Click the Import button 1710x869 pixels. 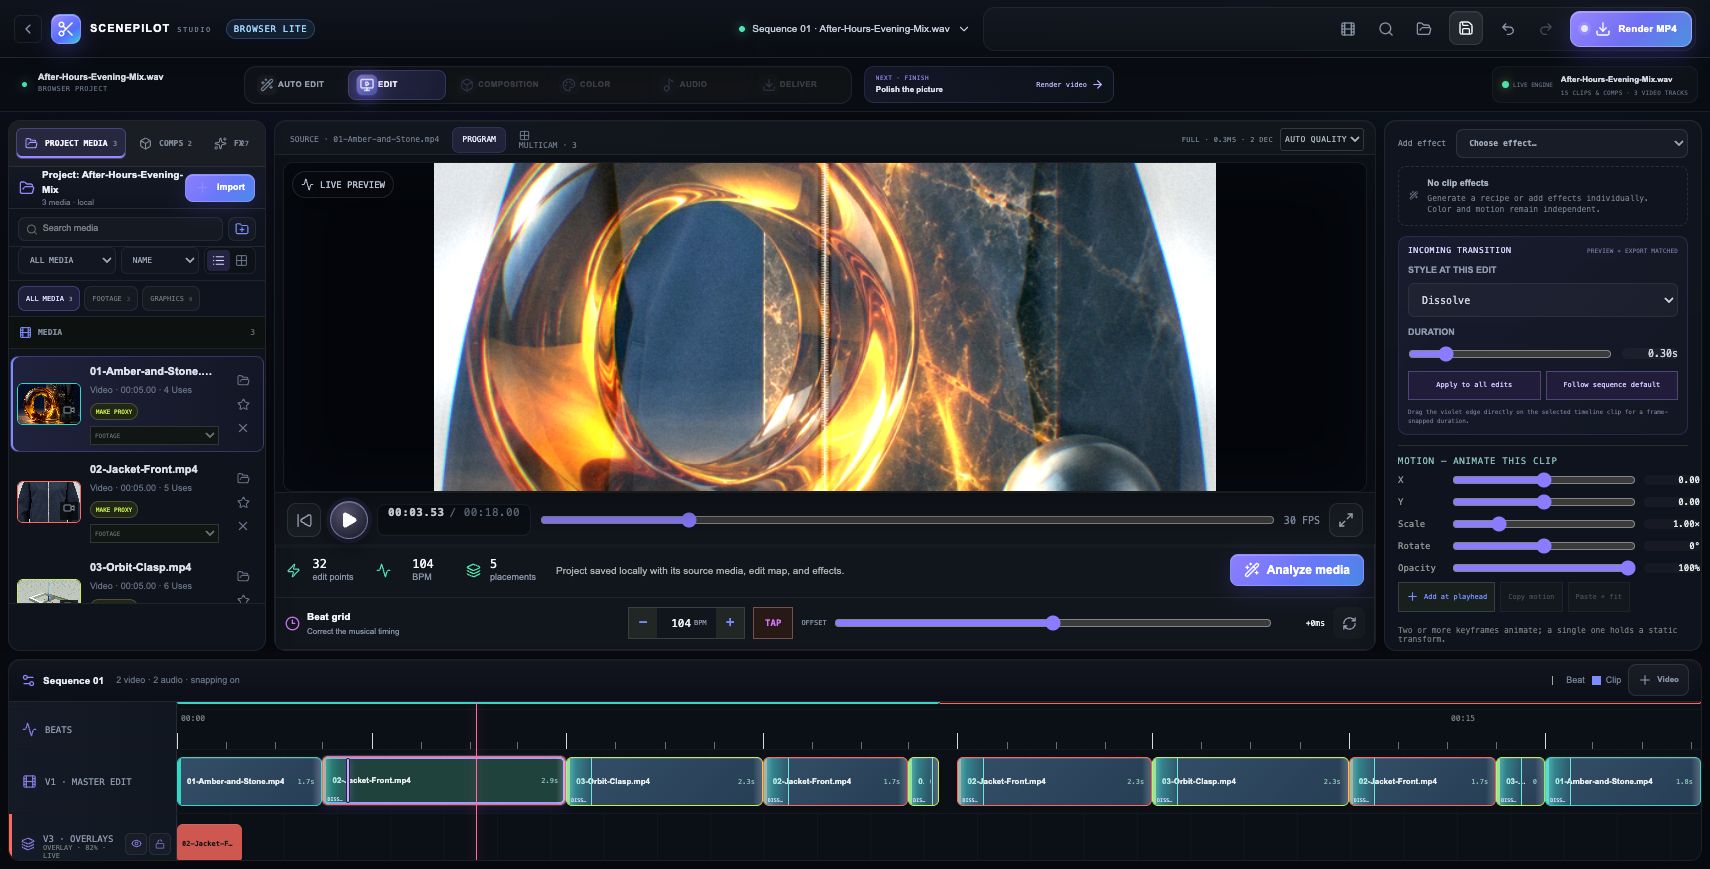220,187
